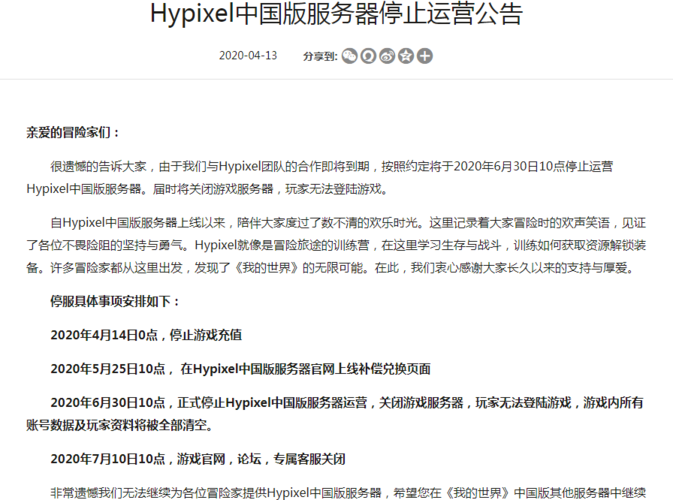Image resolution: width=673 pixels, height=500 pixels.
Task: Click the publish date 2020-04-13
Action: pos(246,56)
